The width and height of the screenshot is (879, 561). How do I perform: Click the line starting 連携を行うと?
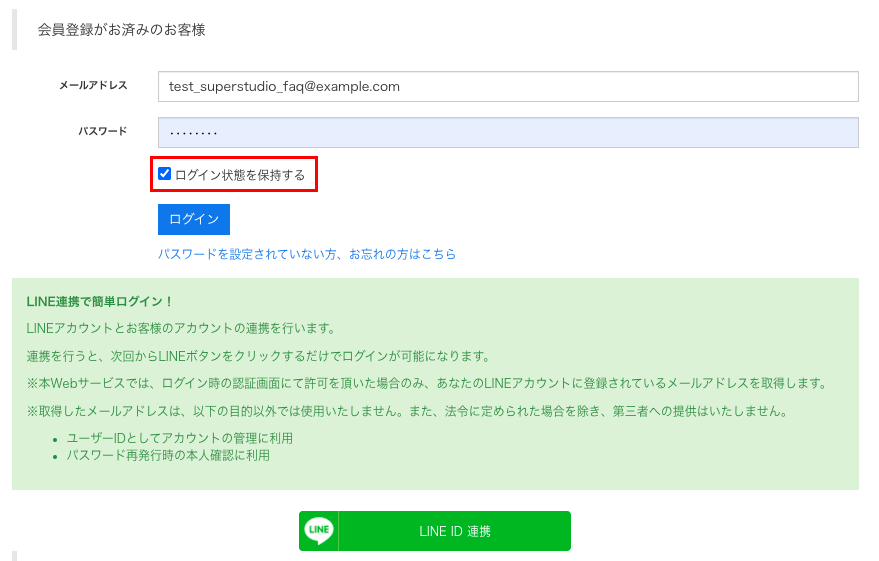click(258, 356)
